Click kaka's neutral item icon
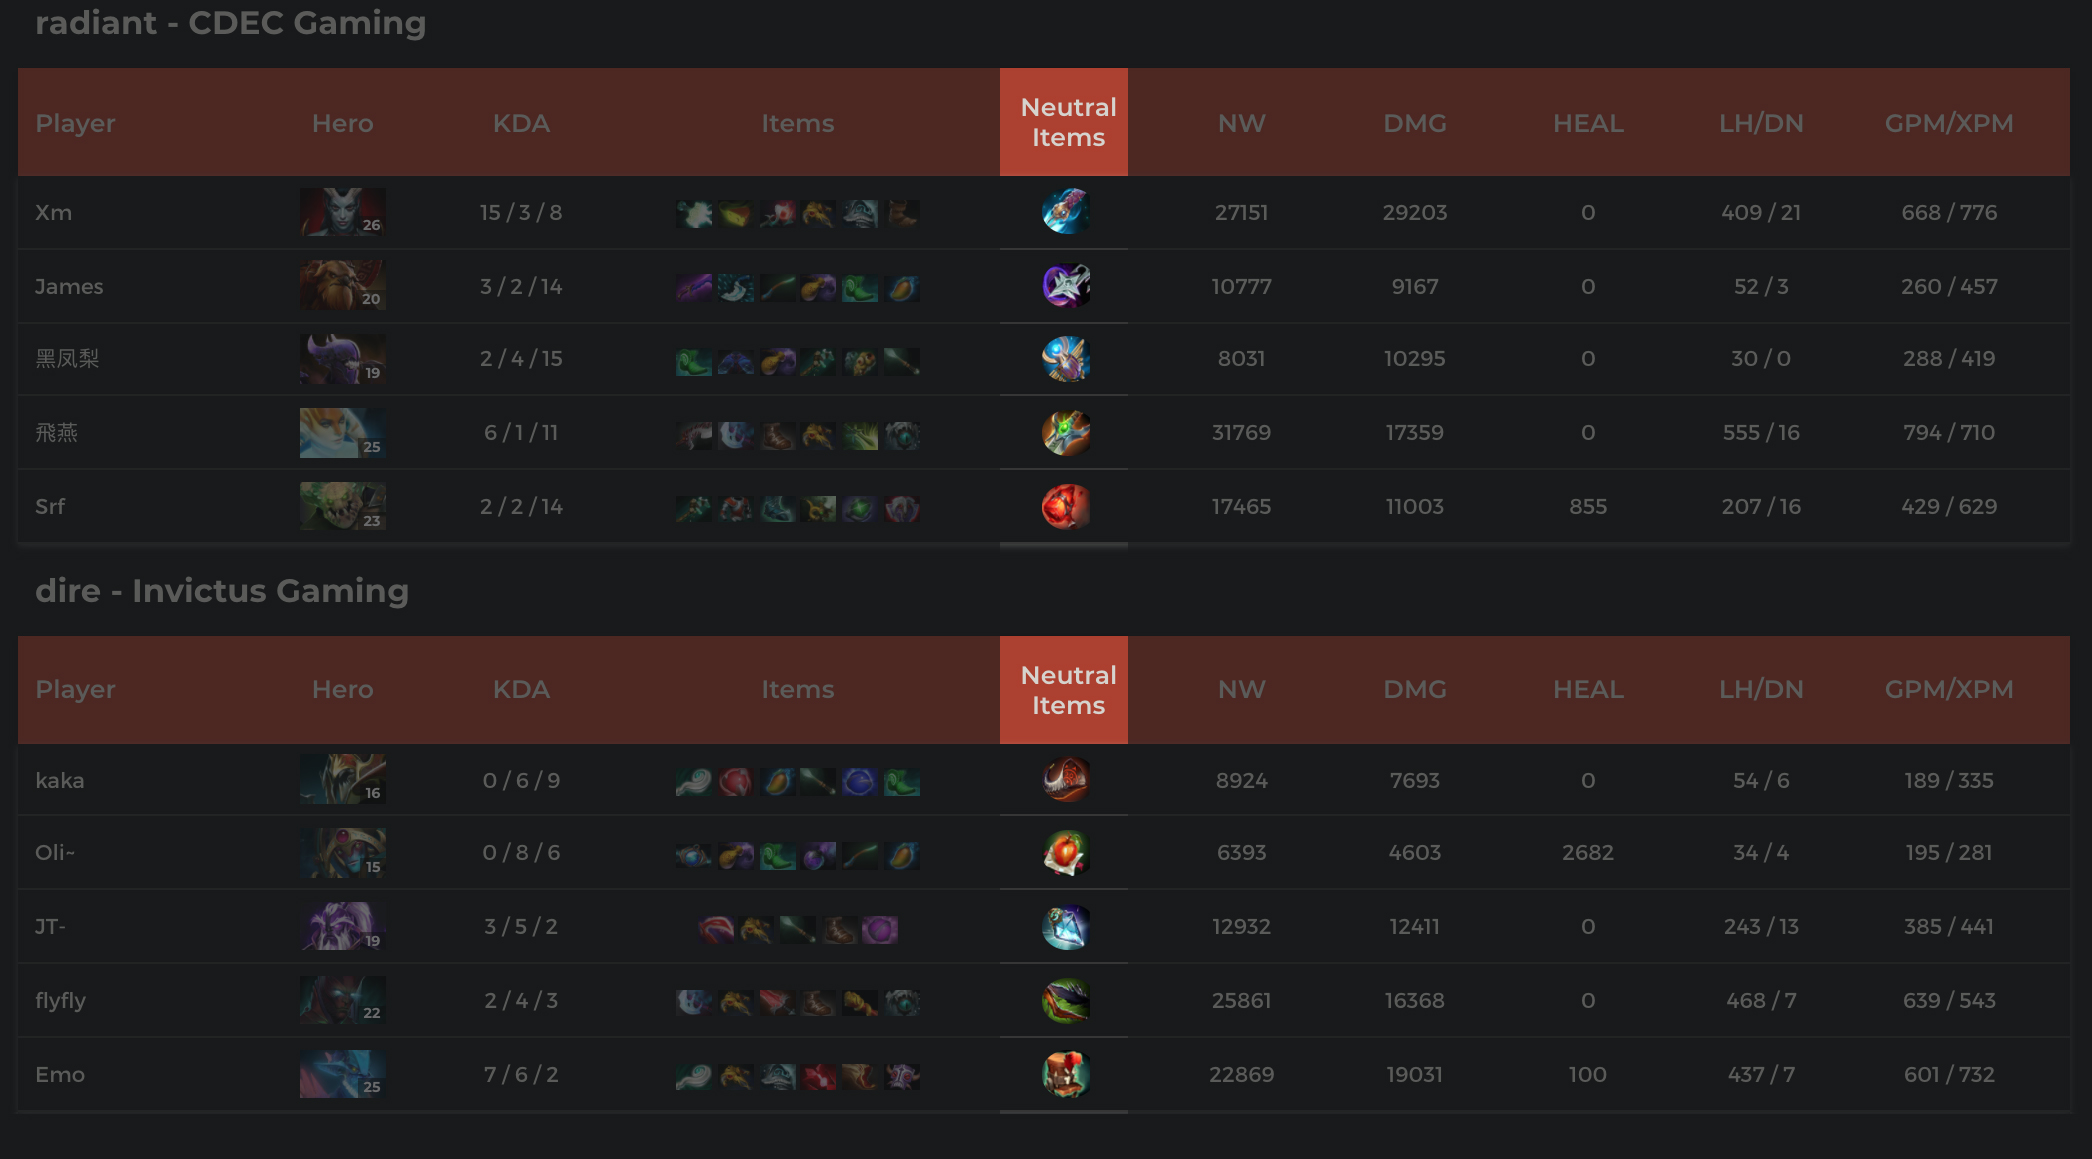Screen dimensions: 2092x1159 pos(1065,780)
